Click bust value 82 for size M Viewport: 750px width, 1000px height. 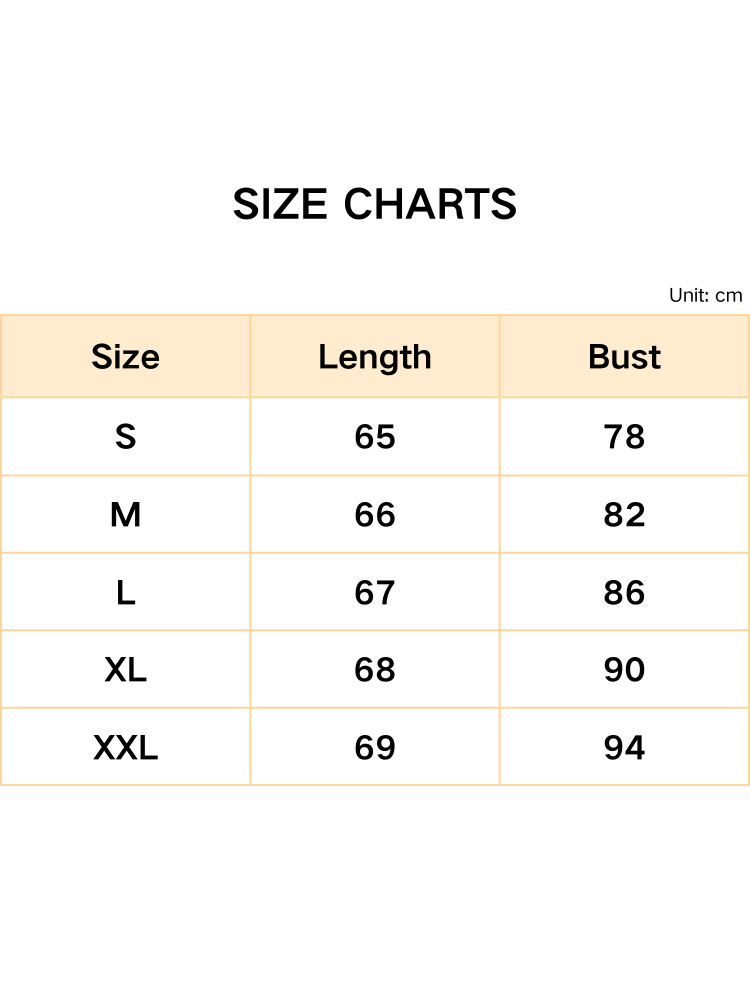(x=624, y=515)
